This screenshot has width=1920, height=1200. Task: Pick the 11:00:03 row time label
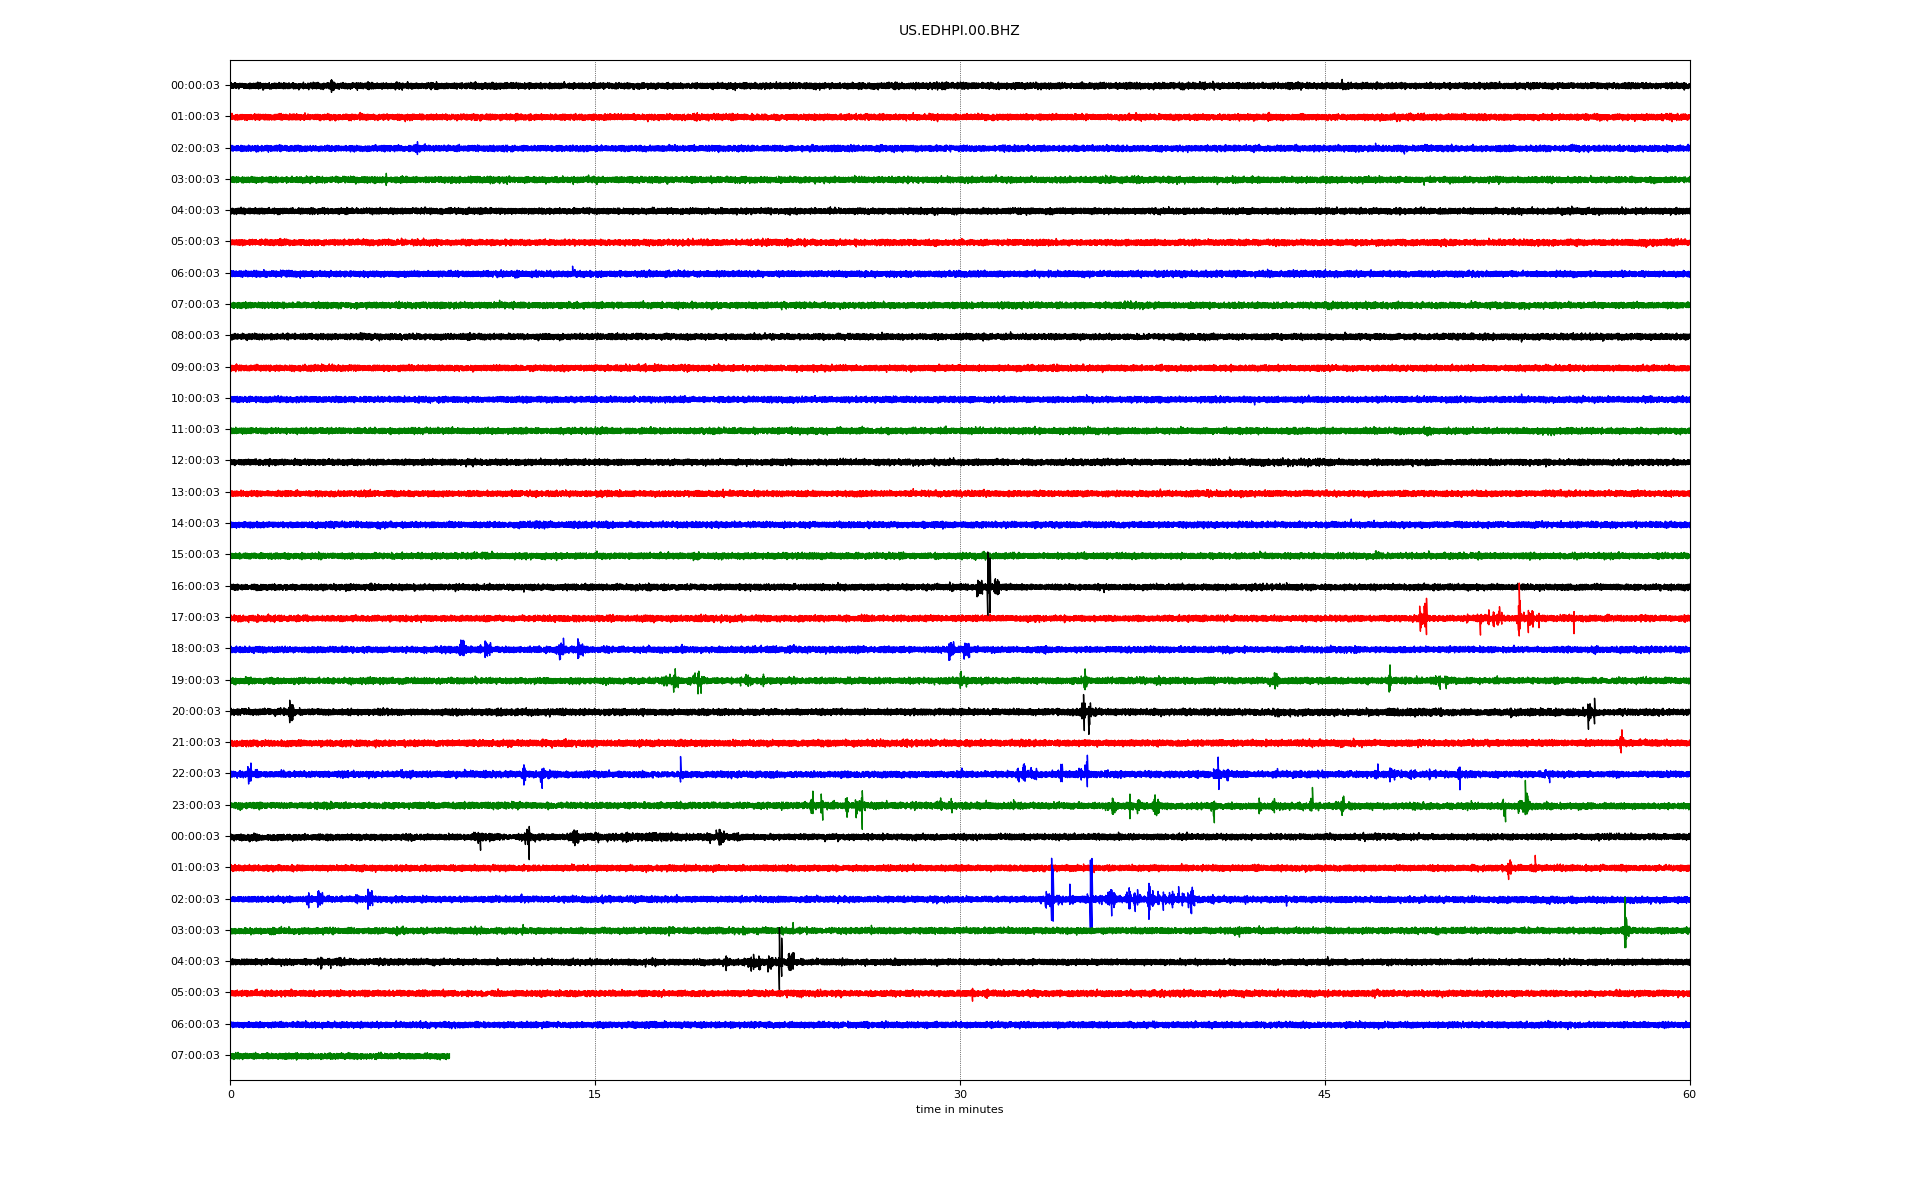[195, 430]
